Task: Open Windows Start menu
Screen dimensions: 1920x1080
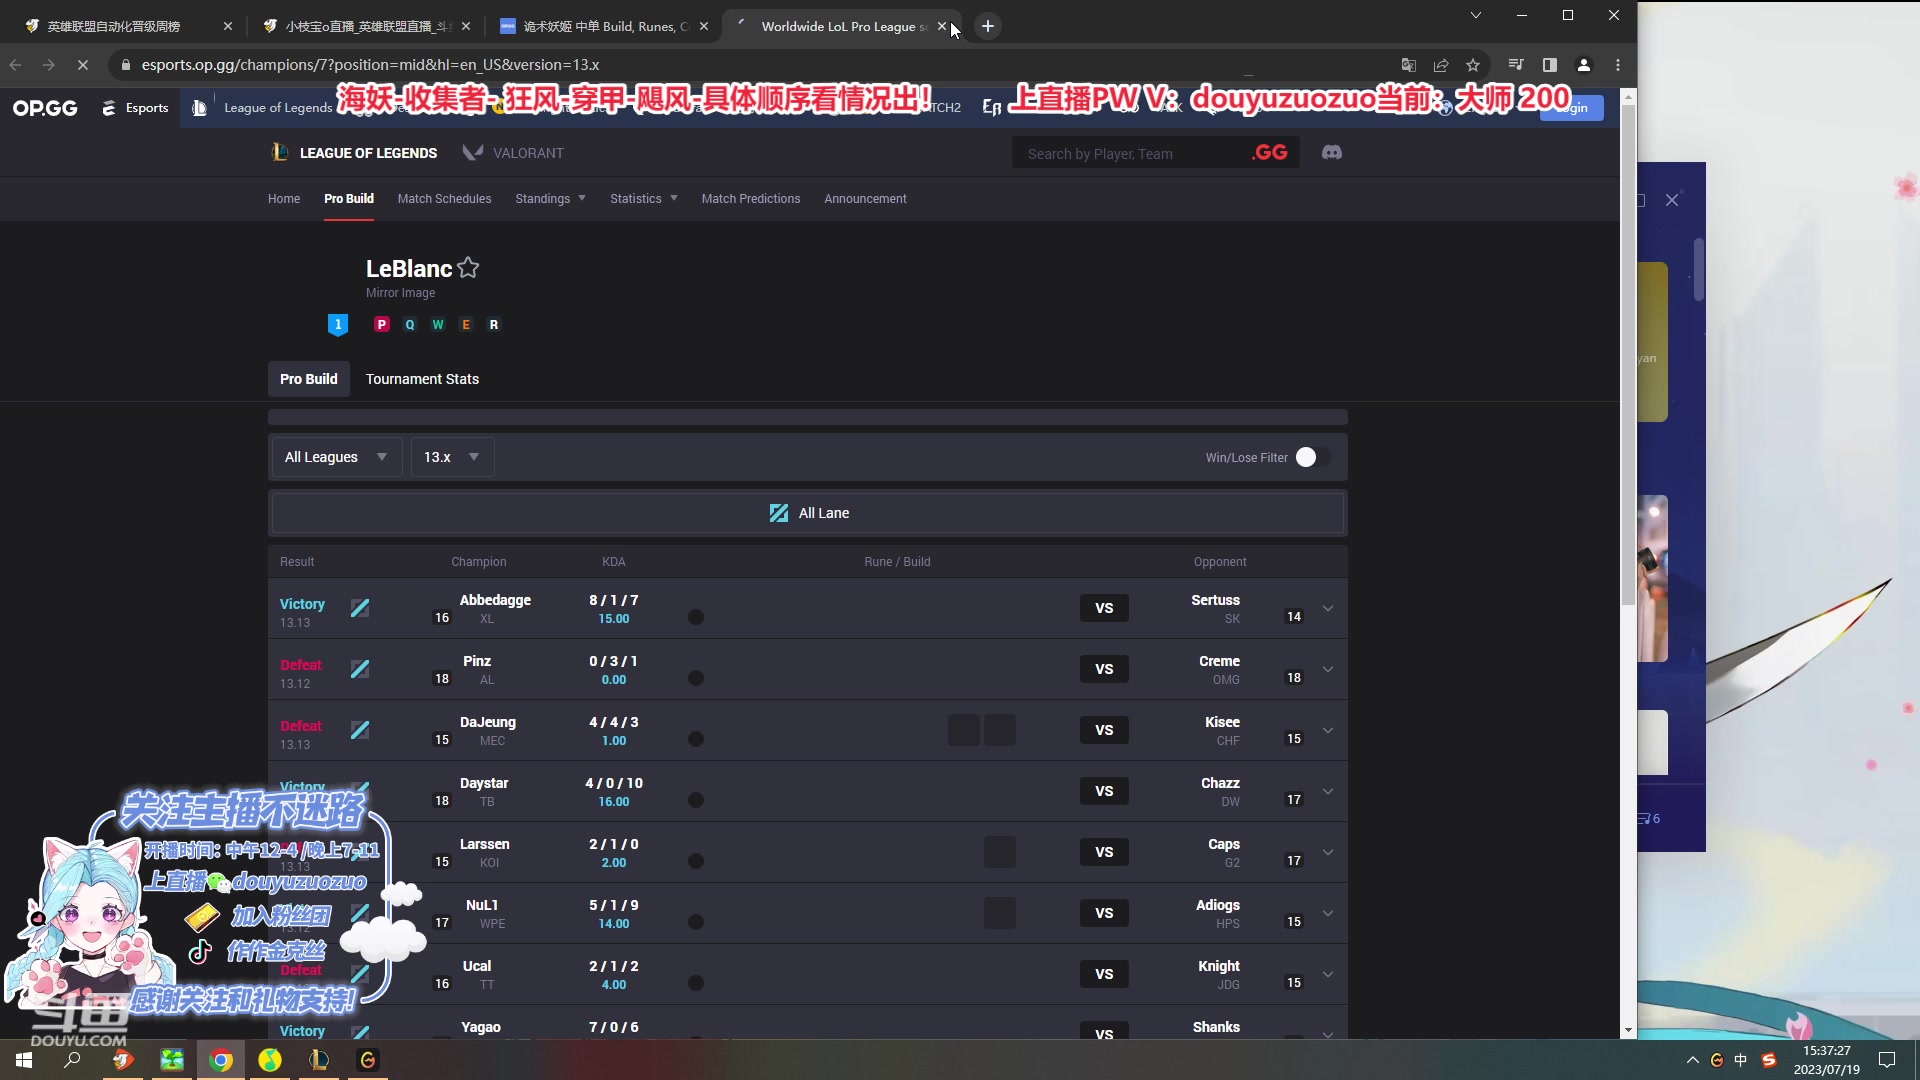Action: pyautogui.click(x=24, y=1060)
